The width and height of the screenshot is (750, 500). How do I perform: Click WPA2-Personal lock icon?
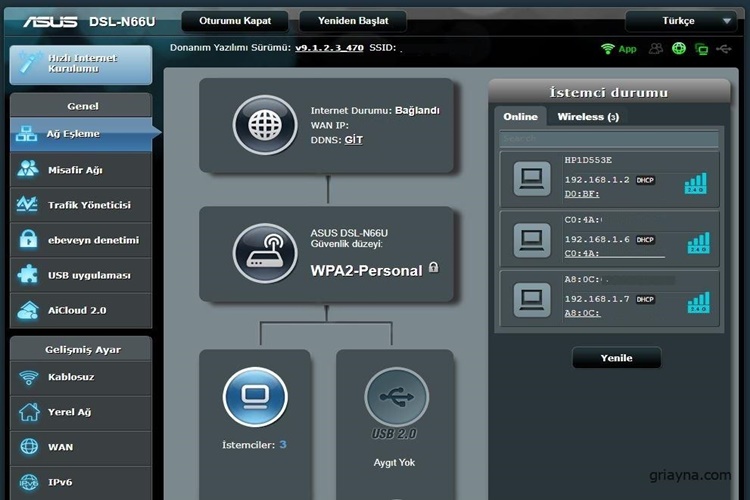(x=433, y=267)
